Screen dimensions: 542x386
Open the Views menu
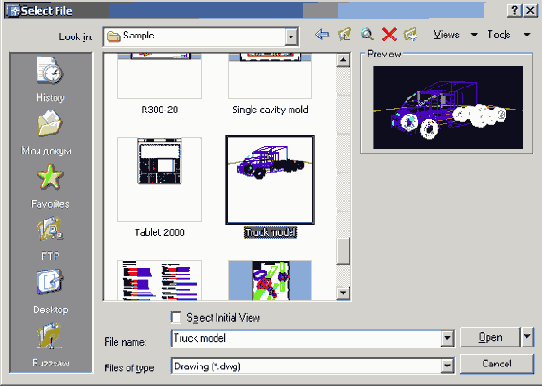[455, 35]
